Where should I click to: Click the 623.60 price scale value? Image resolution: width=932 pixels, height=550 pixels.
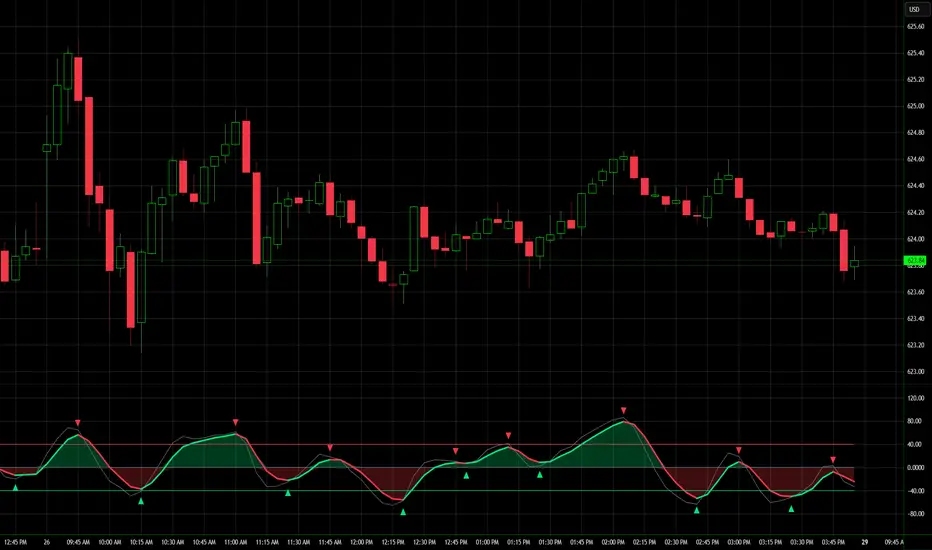coord(915,292)
